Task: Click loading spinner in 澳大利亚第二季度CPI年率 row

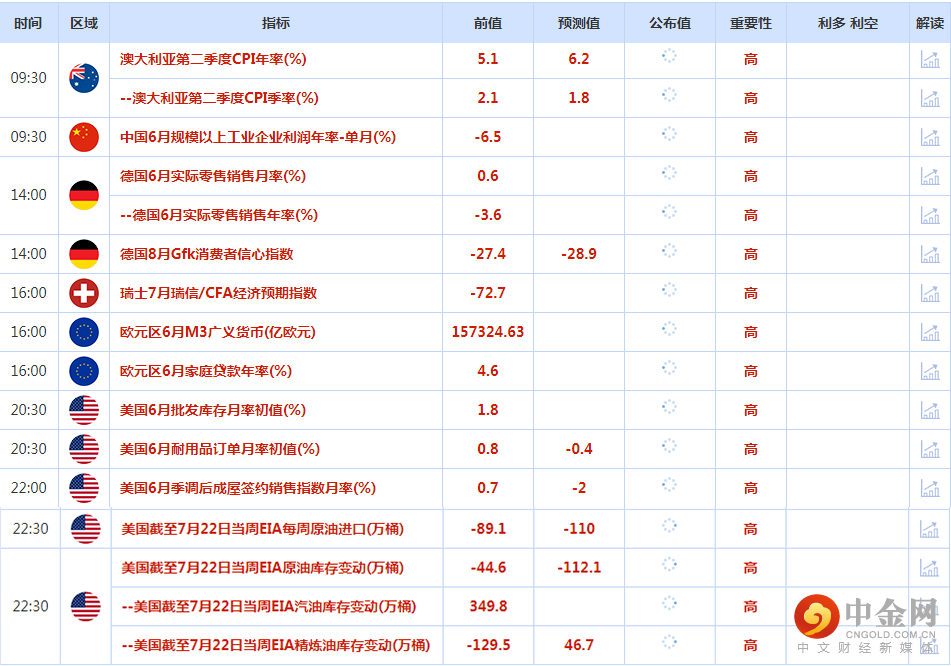Action: pos(669,56)
